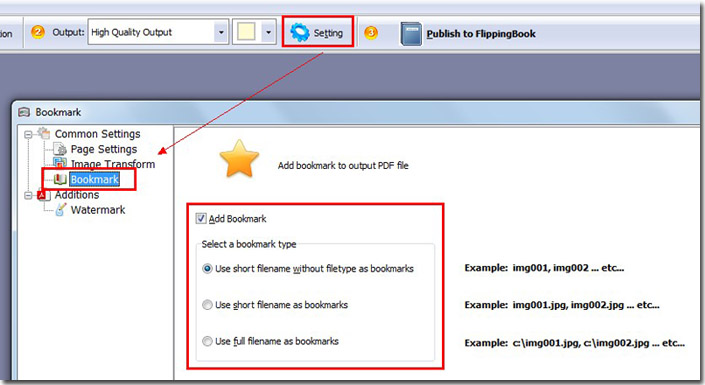The width and height of the screenshot is (705, 385).
Task: Collapse the Additions tree node
Action: tap(28, 195)
